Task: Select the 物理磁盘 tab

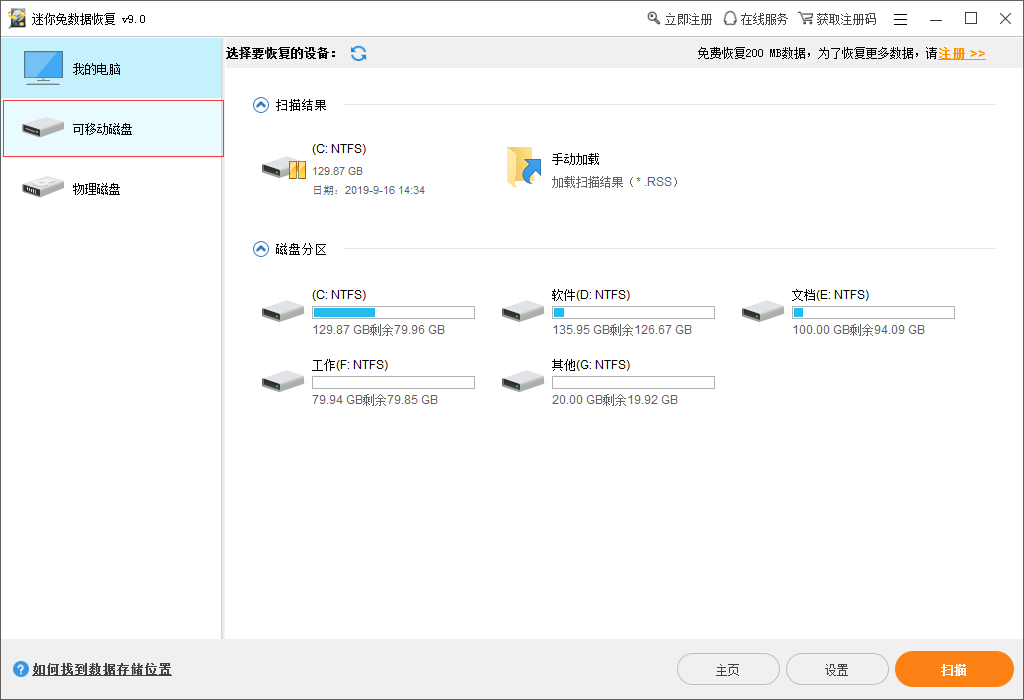Action: (112, 189)
